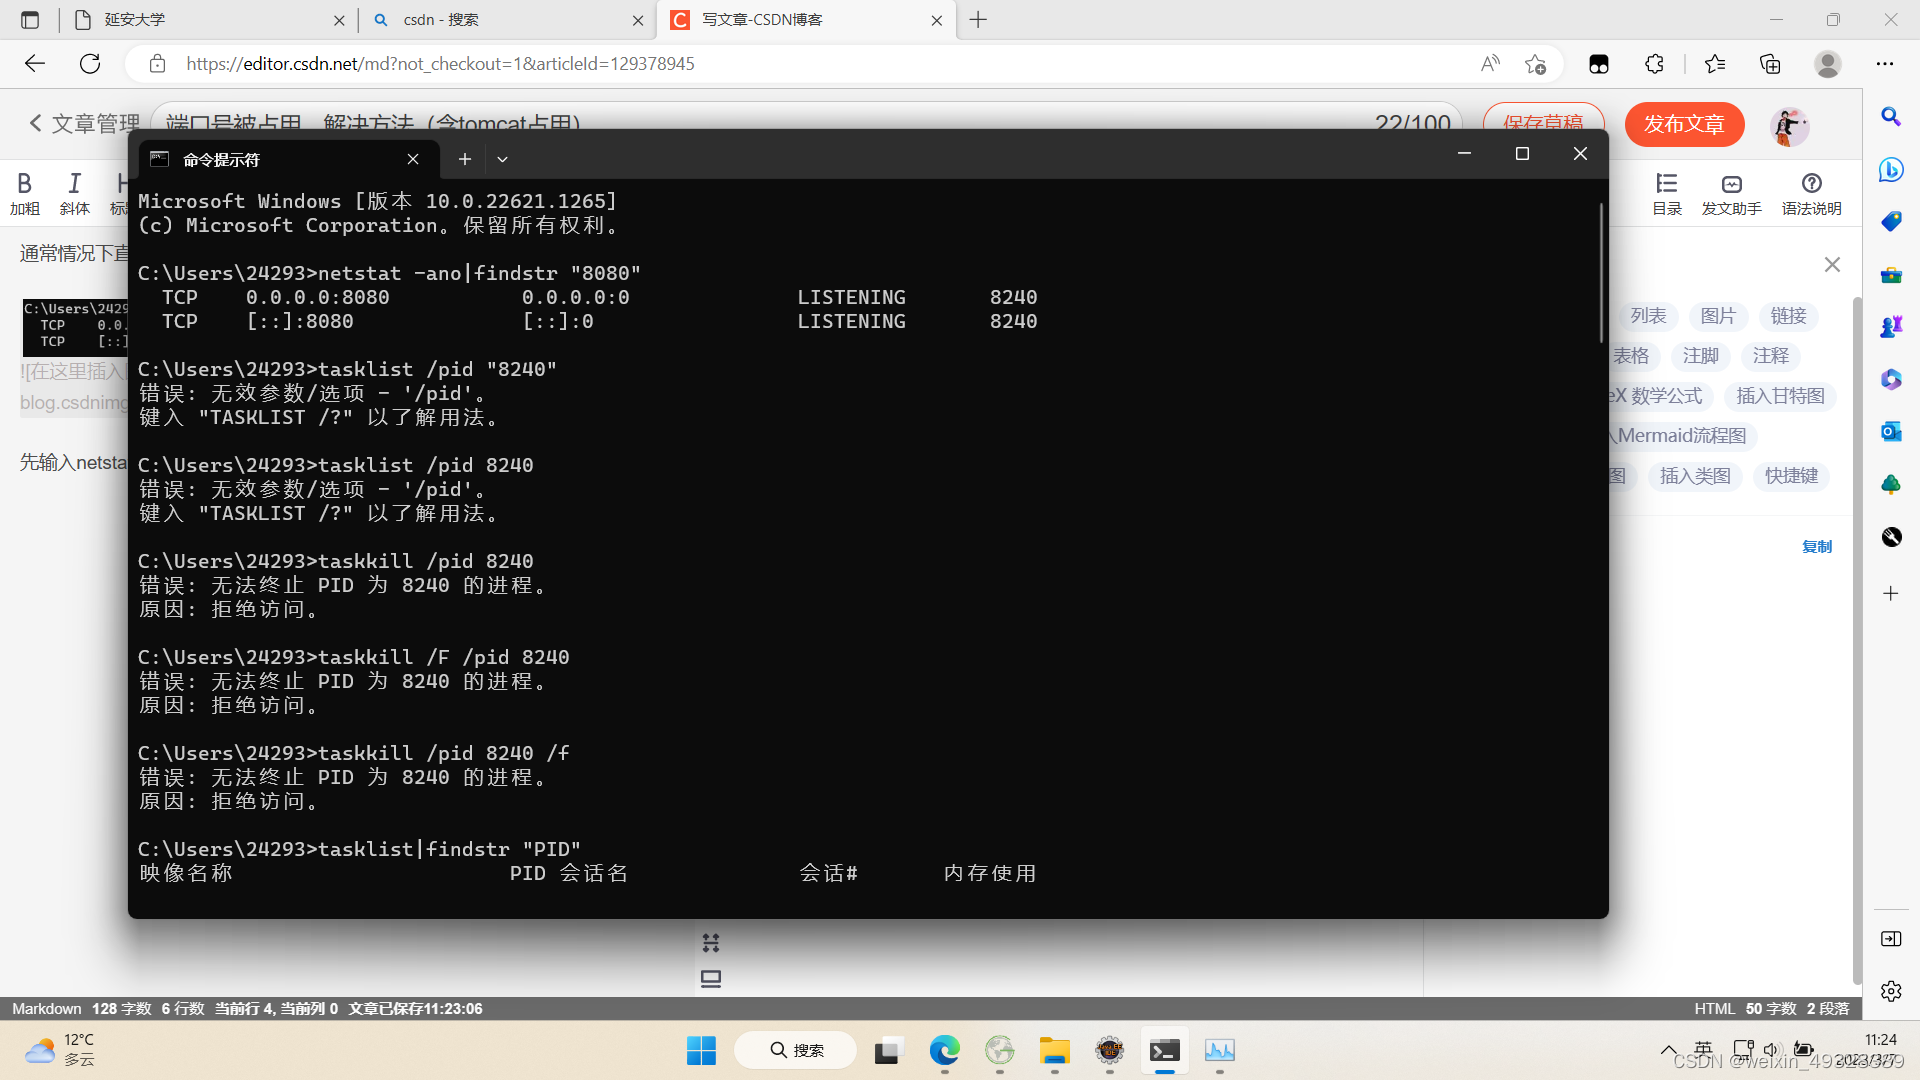Open a new browser tab
Image resolution: width=1920 pixels, height=1080 pixels.
[978, 20]
